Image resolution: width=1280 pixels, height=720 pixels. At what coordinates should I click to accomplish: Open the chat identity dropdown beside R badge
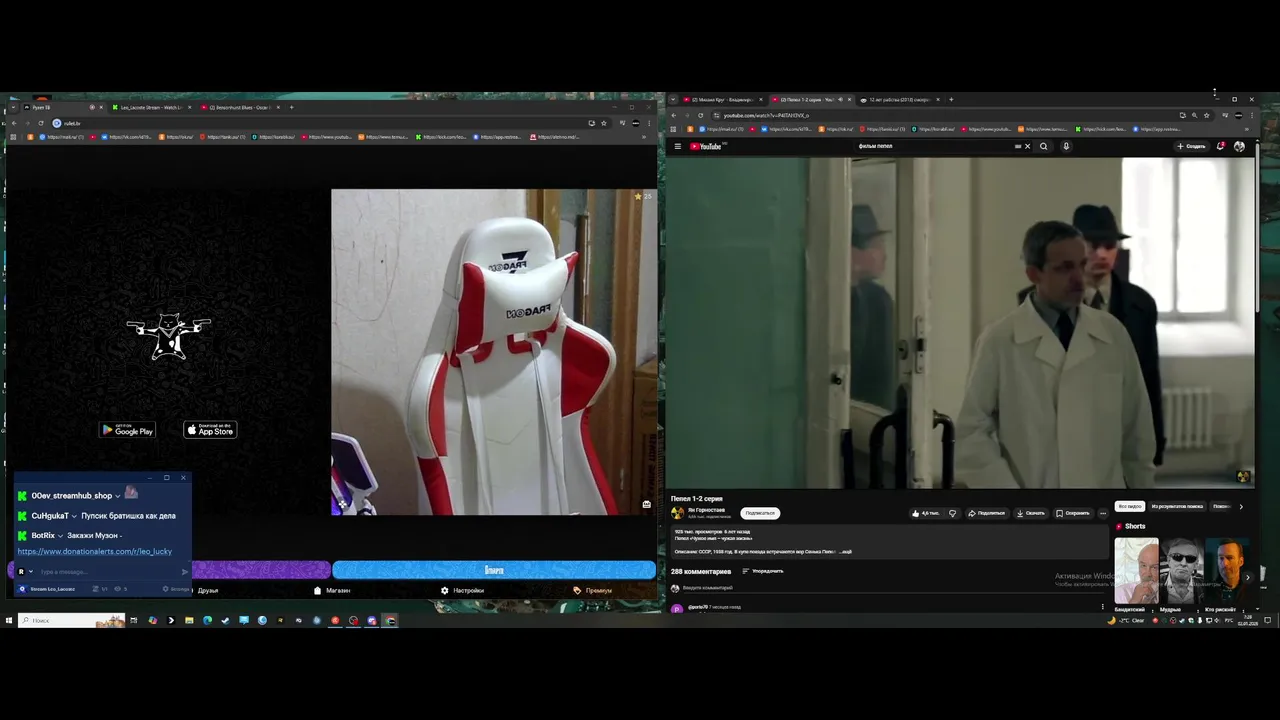(x=31, y=572)
